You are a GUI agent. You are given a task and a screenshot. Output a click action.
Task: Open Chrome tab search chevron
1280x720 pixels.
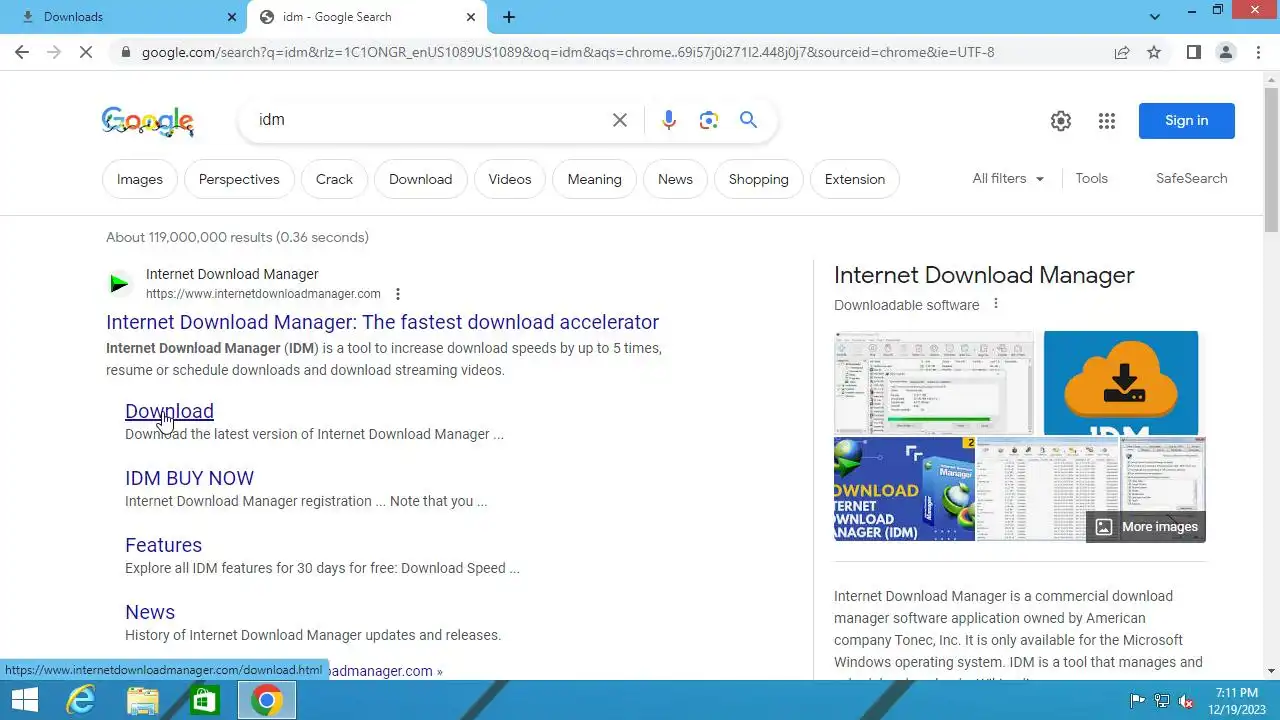tap(1155, 17)
